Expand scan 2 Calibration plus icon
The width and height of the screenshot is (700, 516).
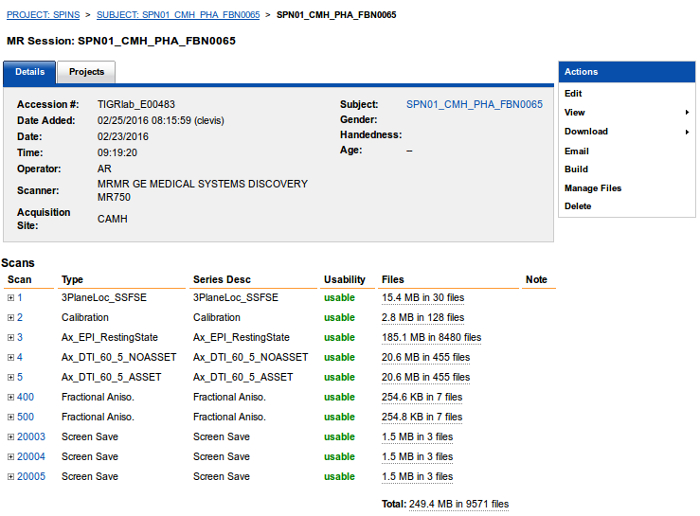[11, 317]
